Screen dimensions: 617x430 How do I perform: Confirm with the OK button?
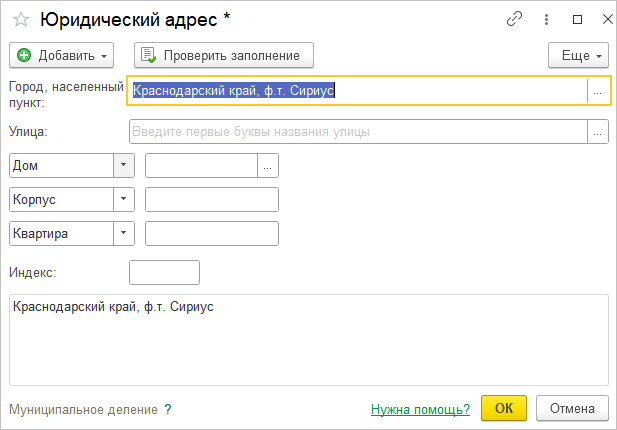pos(504,408)
